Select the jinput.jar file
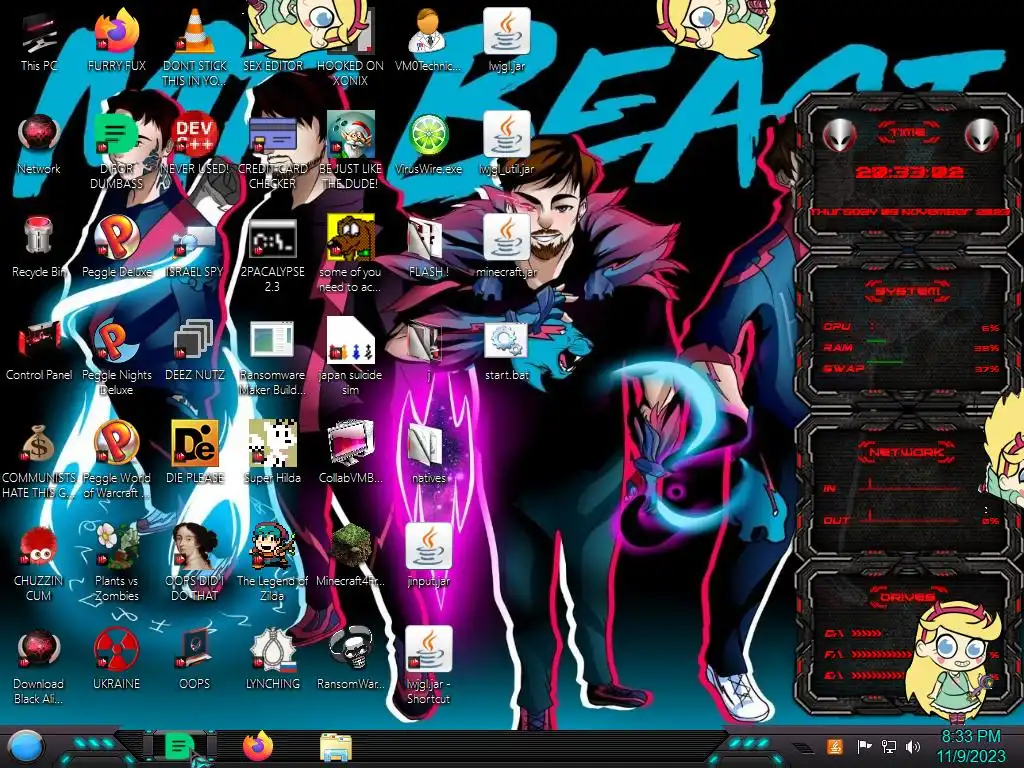Image resolution: width=1024 pixels, height=768 pixels. 428,547
